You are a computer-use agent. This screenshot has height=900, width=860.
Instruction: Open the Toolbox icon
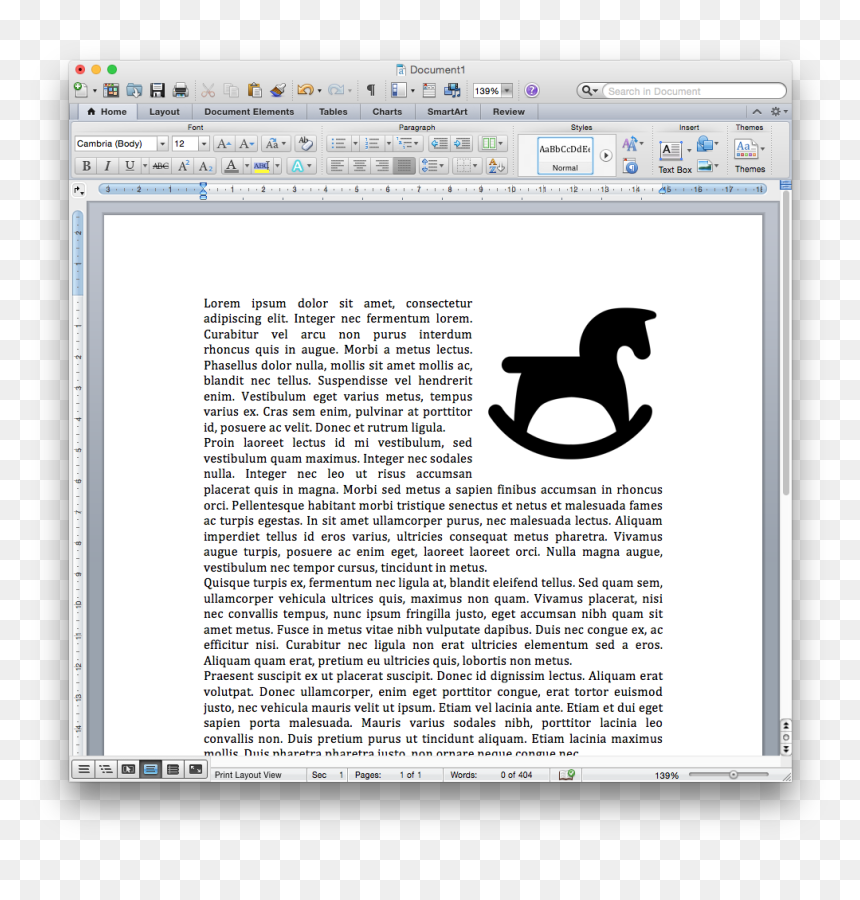coord(429,90)
